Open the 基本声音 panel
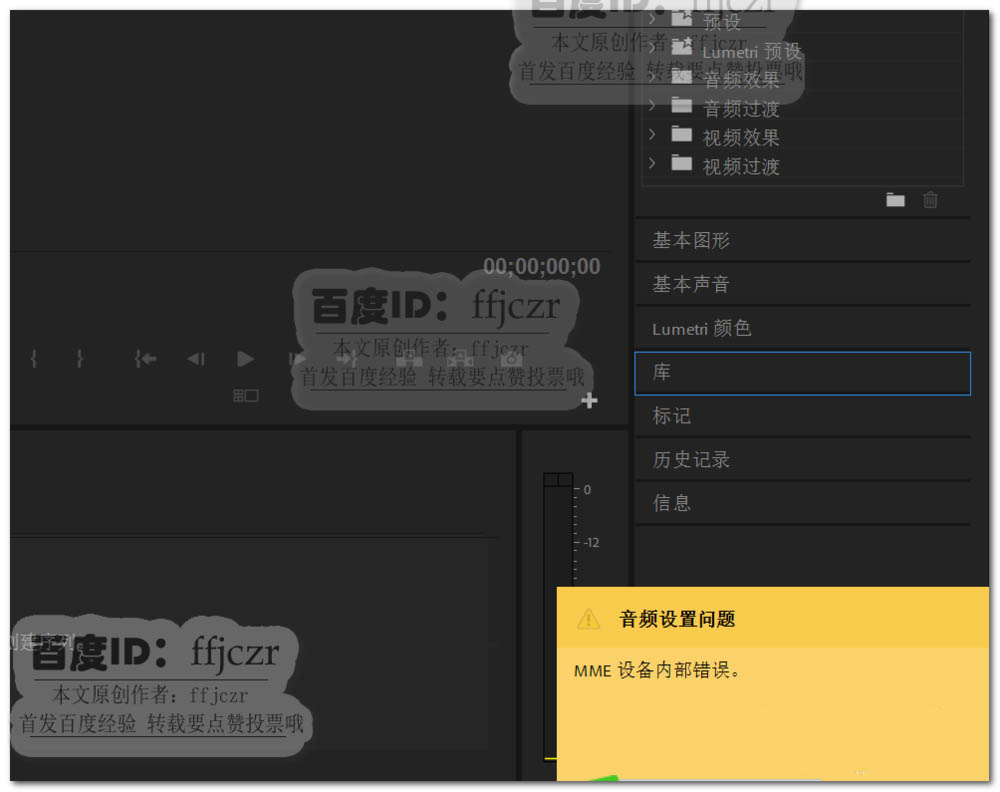The height and width of the screenshot is (792, 1000). [802, 284]
